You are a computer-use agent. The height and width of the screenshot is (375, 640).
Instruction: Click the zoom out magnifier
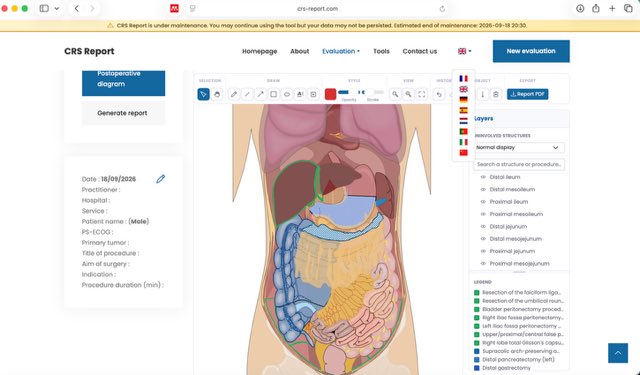(x=395, y=94)
